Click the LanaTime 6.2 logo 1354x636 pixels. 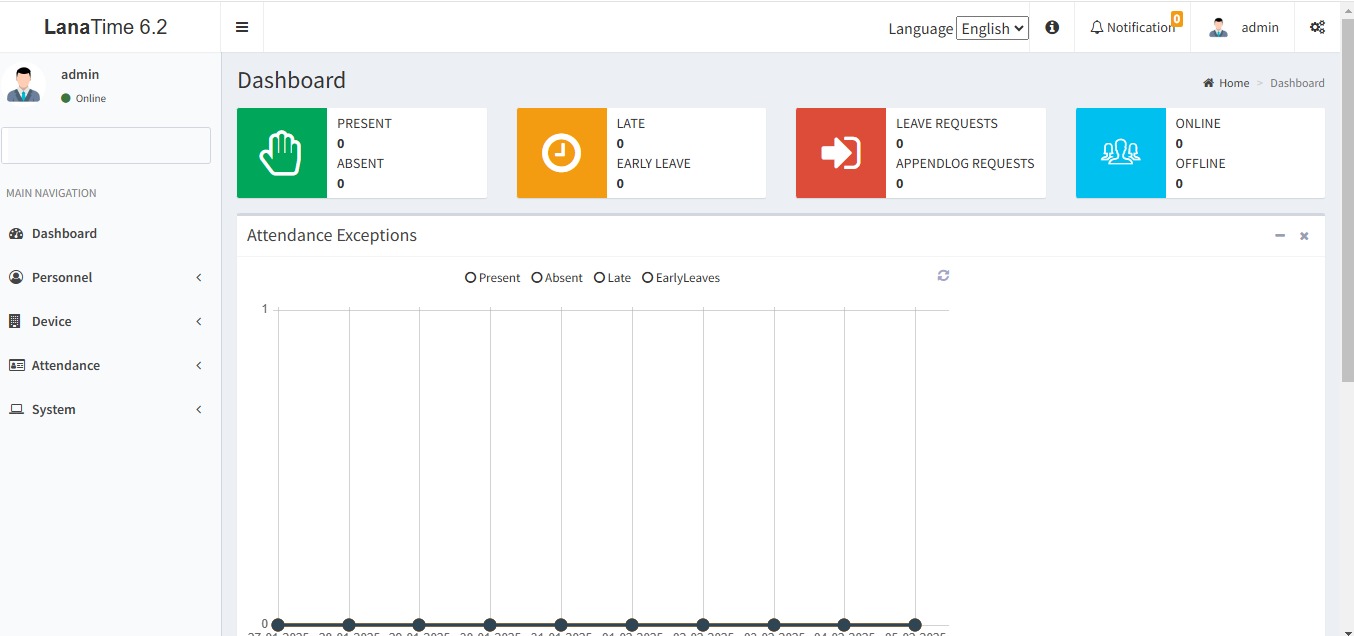106,27
